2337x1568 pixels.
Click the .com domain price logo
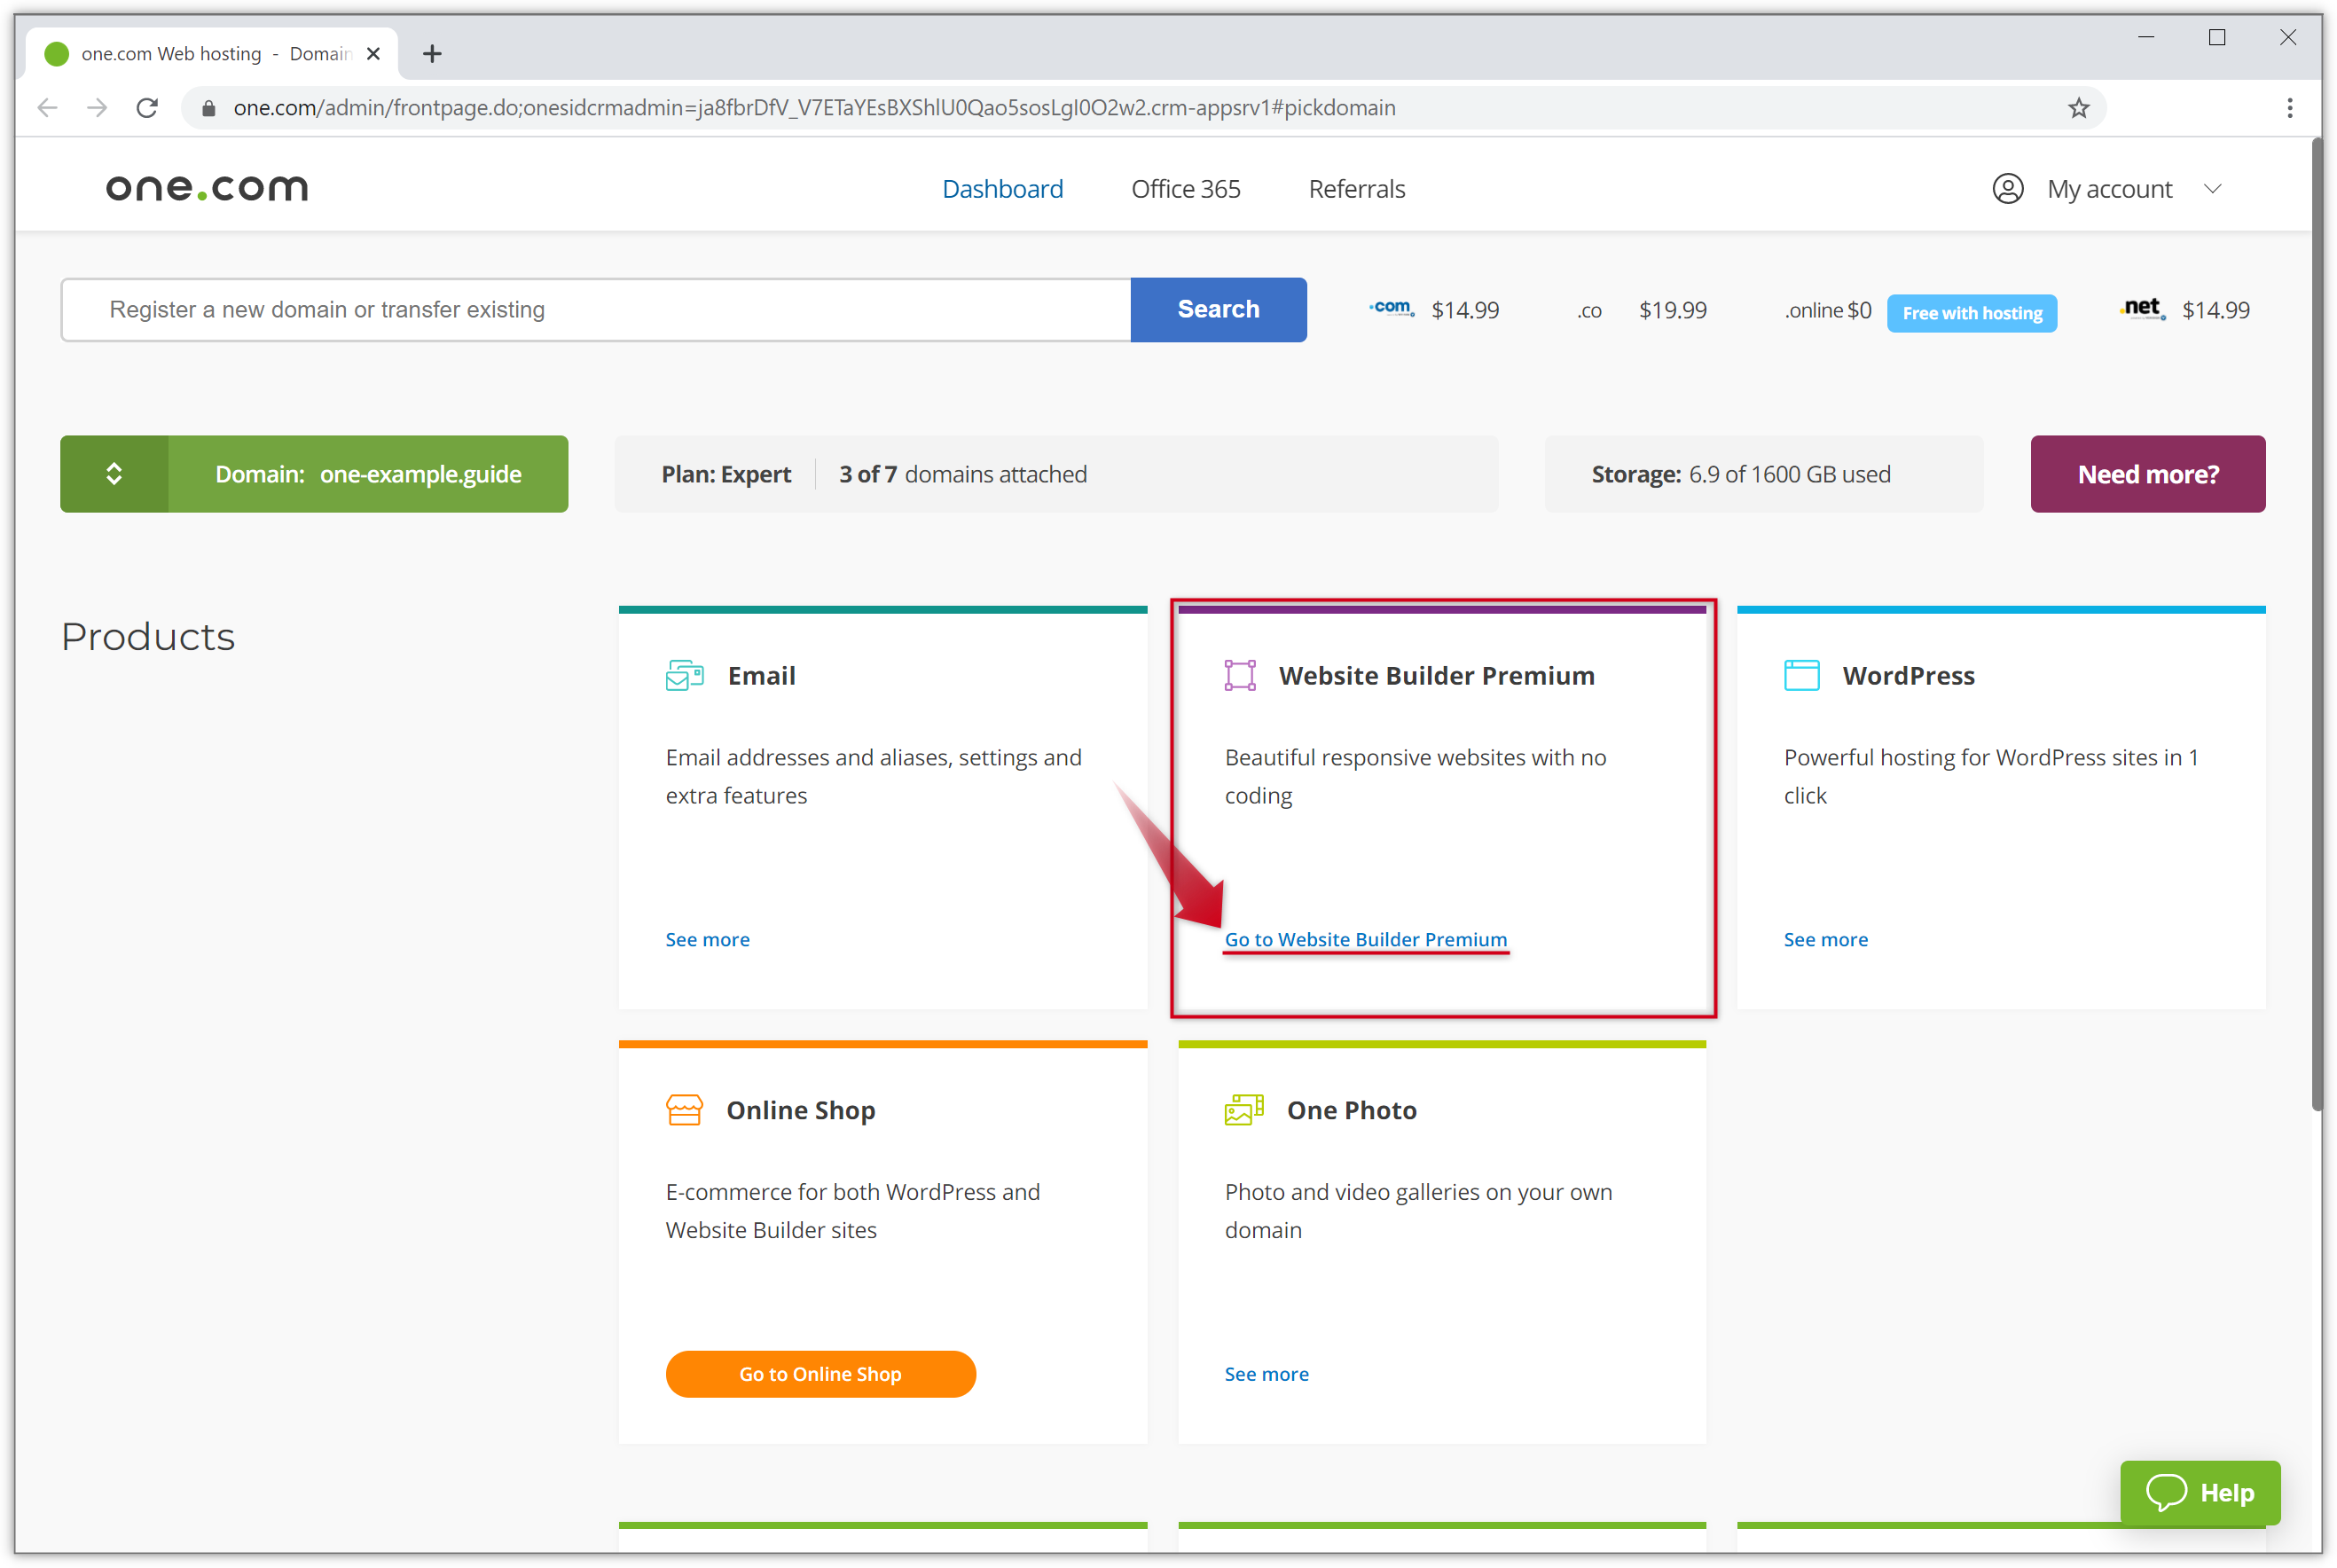point(1391,308)
